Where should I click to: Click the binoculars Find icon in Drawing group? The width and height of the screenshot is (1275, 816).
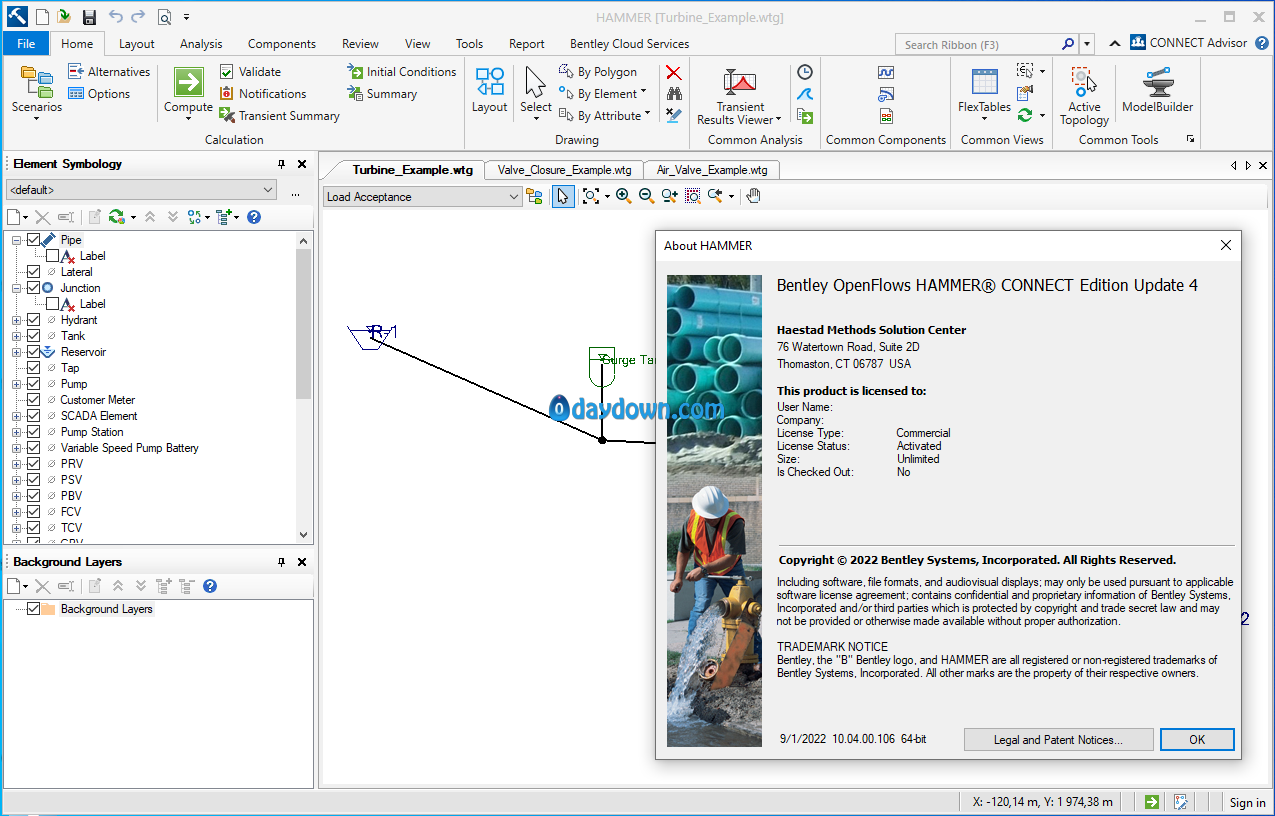pos(674,94)
